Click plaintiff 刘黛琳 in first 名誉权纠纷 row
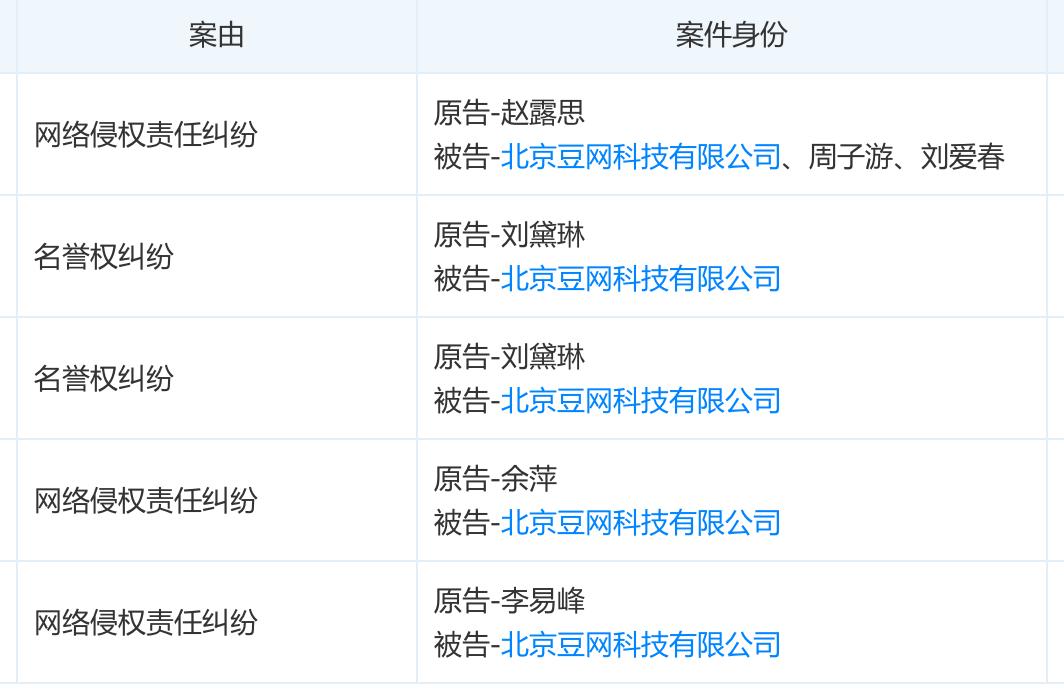 543,235
